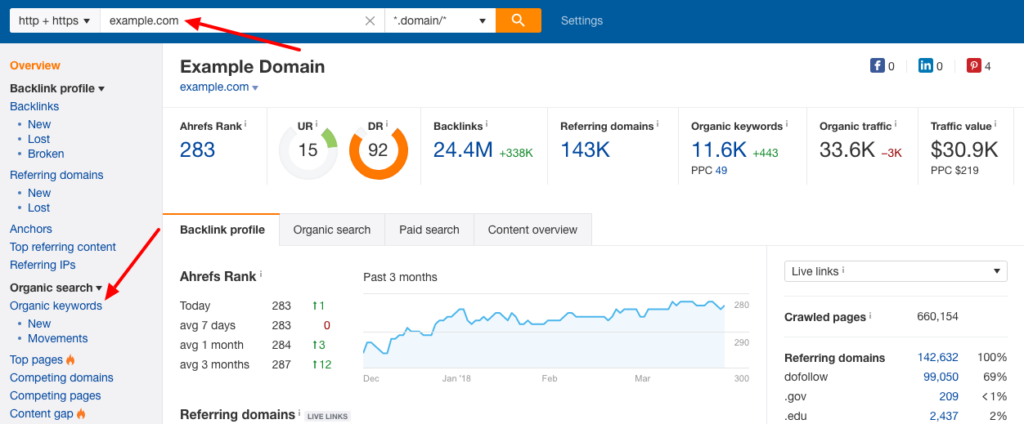
Task: Show info icon beside UR gauge
Action: (x=316, y=123)
